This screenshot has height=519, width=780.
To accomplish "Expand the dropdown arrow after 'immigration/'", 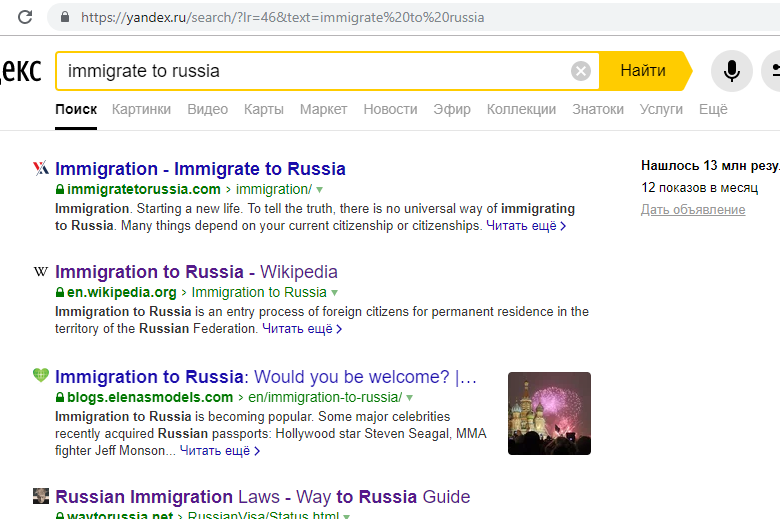I will click(x=319, y=190).
